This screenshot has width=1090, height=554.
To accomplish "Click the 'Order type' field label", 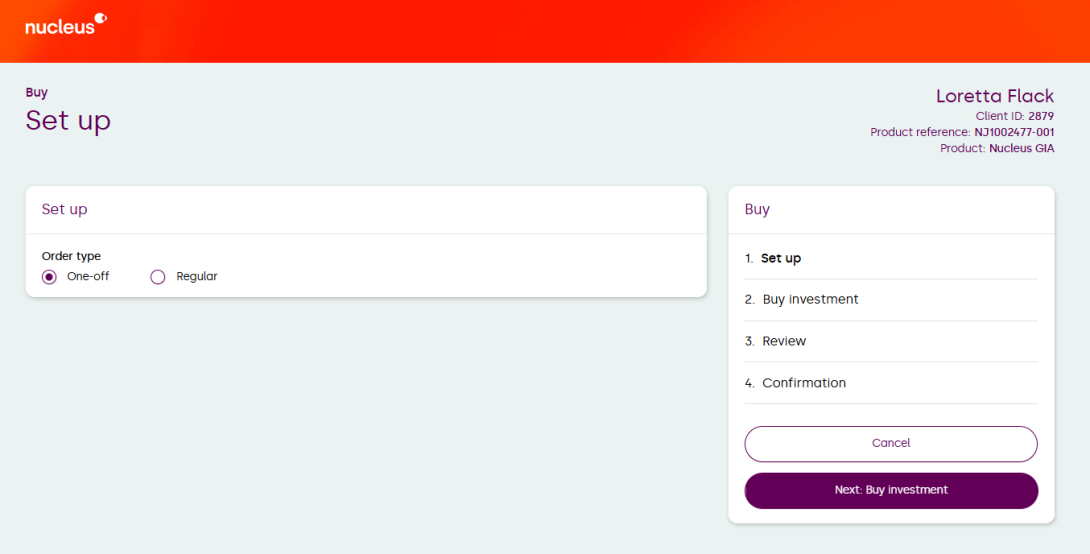I will point(71,256).
